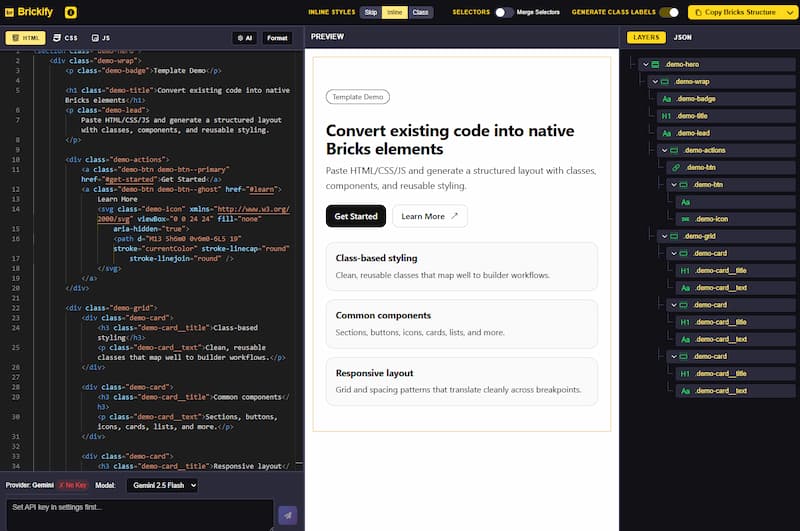Click the No Key status badge
The width and height of the screenshot is (800, 531).
pos(72,485)
